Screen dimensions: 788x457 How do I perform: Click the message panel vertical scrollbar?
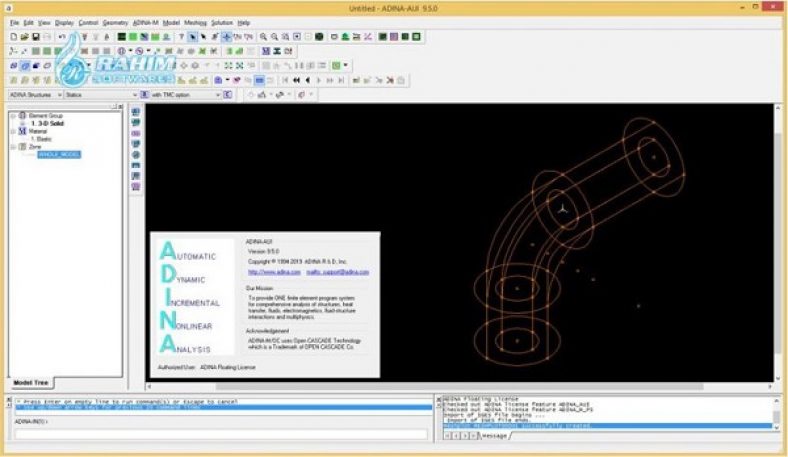click(776, 416)
